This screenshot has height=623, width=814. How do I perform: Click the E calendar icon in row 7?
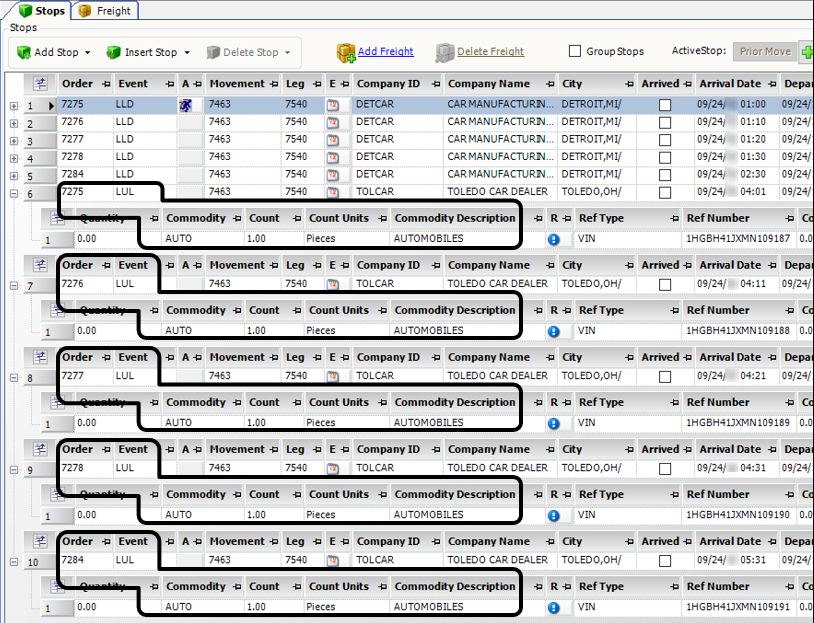[332, 285]
